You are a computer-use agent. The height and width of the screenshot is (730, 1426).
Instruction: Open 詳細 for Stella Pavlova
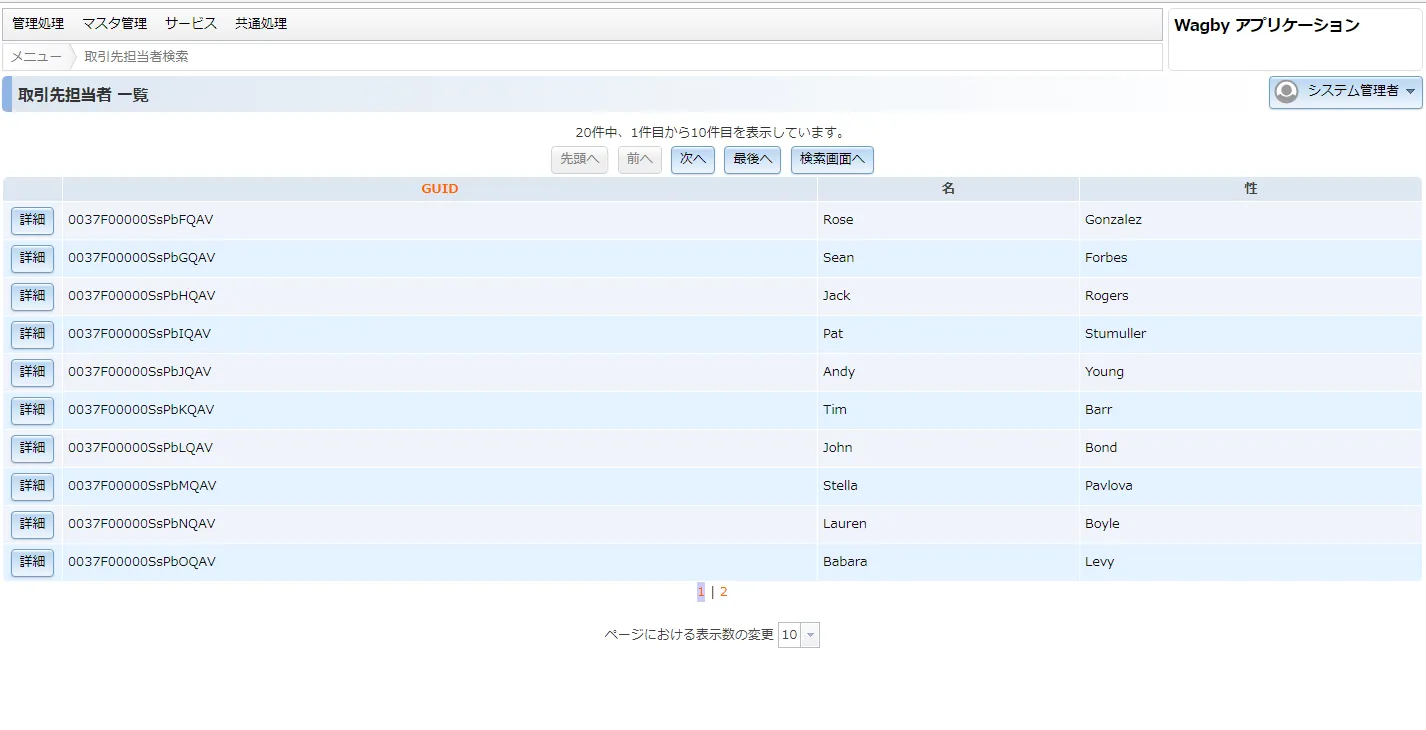click(x=32, y=486)
